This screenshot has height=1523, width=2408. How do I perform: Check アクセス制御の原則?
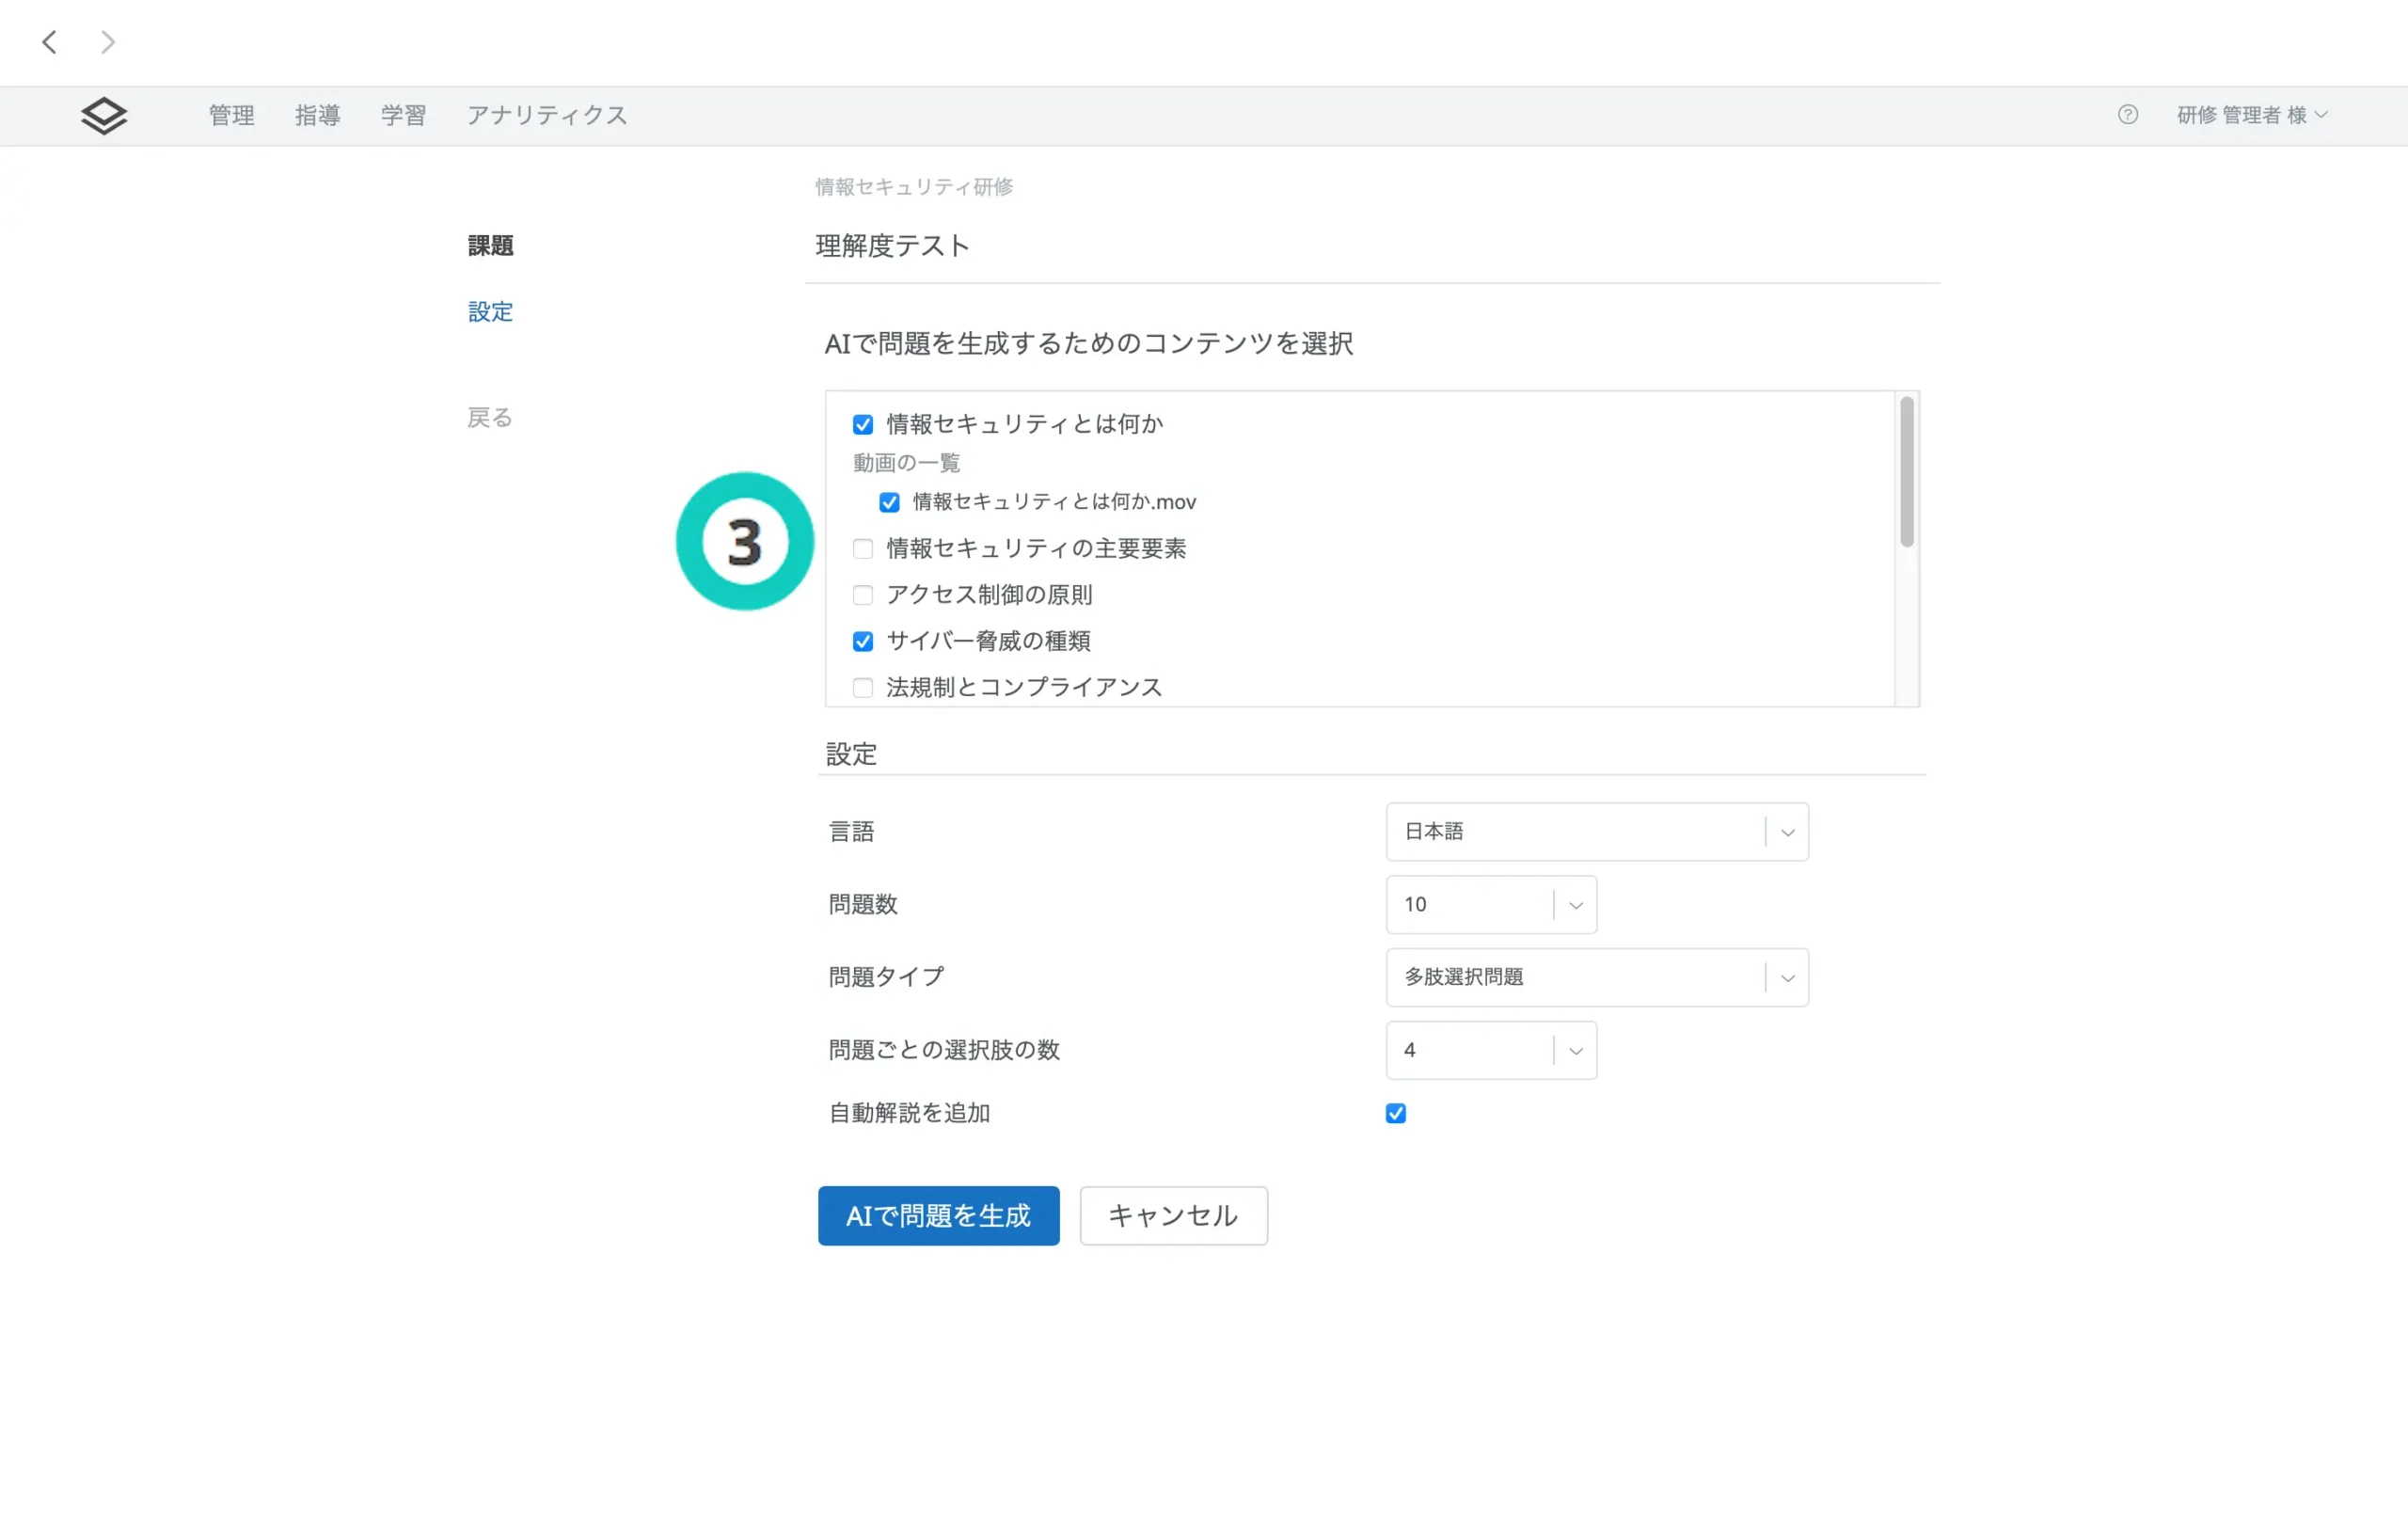(863, 596)
